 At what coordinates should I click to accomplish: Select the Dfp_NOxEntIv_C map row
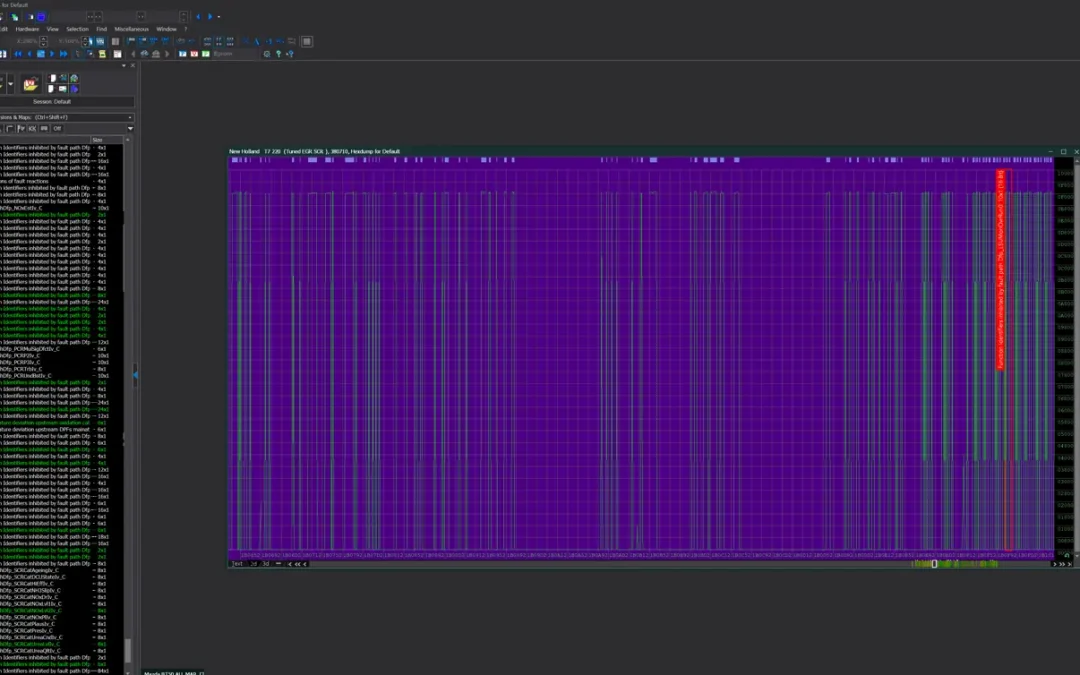[x=52, y=208]
